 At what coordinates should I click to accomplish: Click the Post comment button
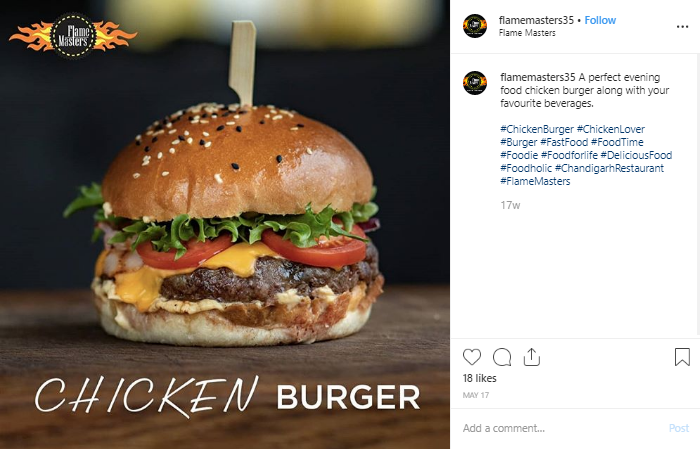(x=679, y=428)
